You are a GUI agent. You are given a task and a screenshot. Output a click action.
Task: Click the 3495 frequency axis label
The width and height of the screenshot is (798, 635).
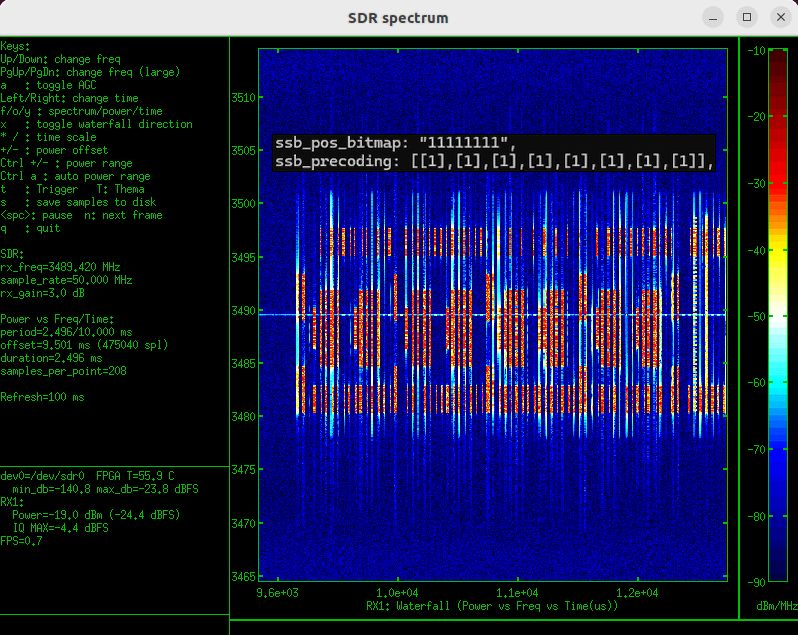pyautogui.click(x=243, y=257)
